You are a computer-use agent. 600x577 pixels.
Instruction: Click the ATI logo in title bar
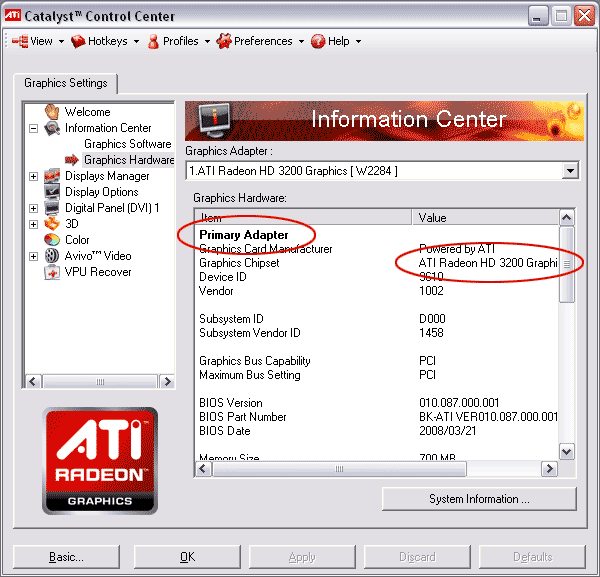(x=13, y=15)
